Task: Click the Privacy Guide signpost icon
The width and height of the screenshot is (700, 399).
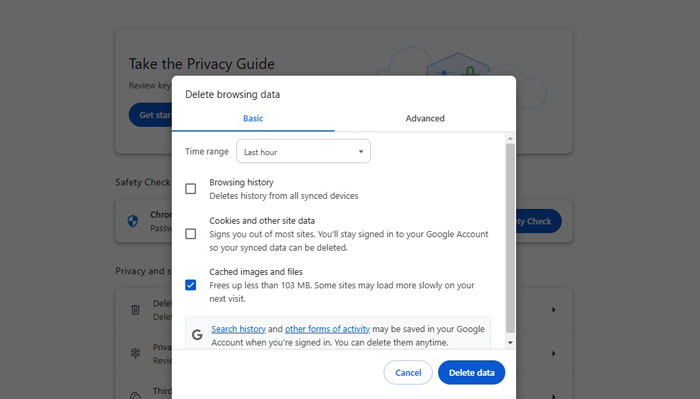Action: (135, 353)
